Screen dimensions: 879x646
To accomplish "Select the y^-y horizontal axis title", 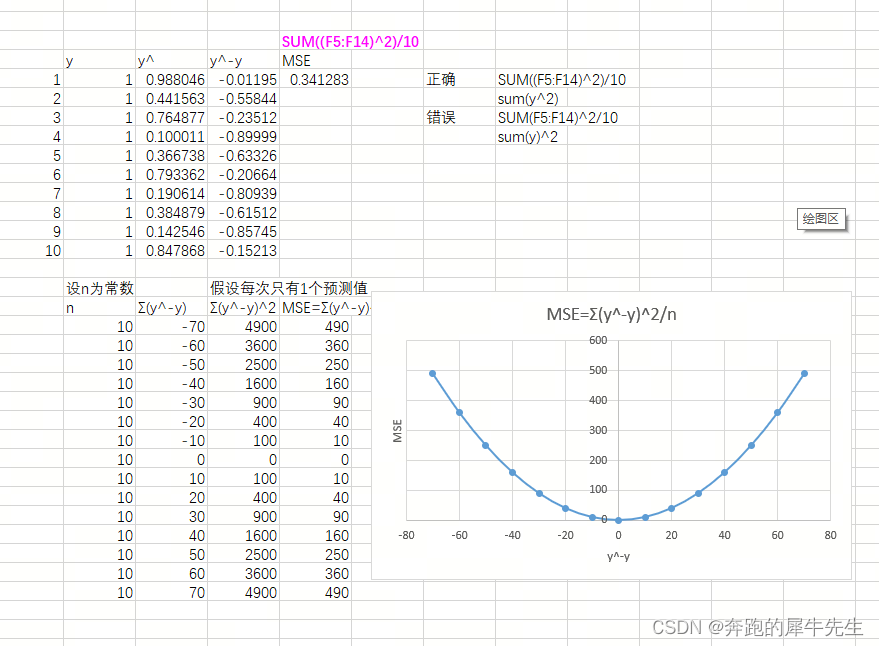I will point(618,556).
